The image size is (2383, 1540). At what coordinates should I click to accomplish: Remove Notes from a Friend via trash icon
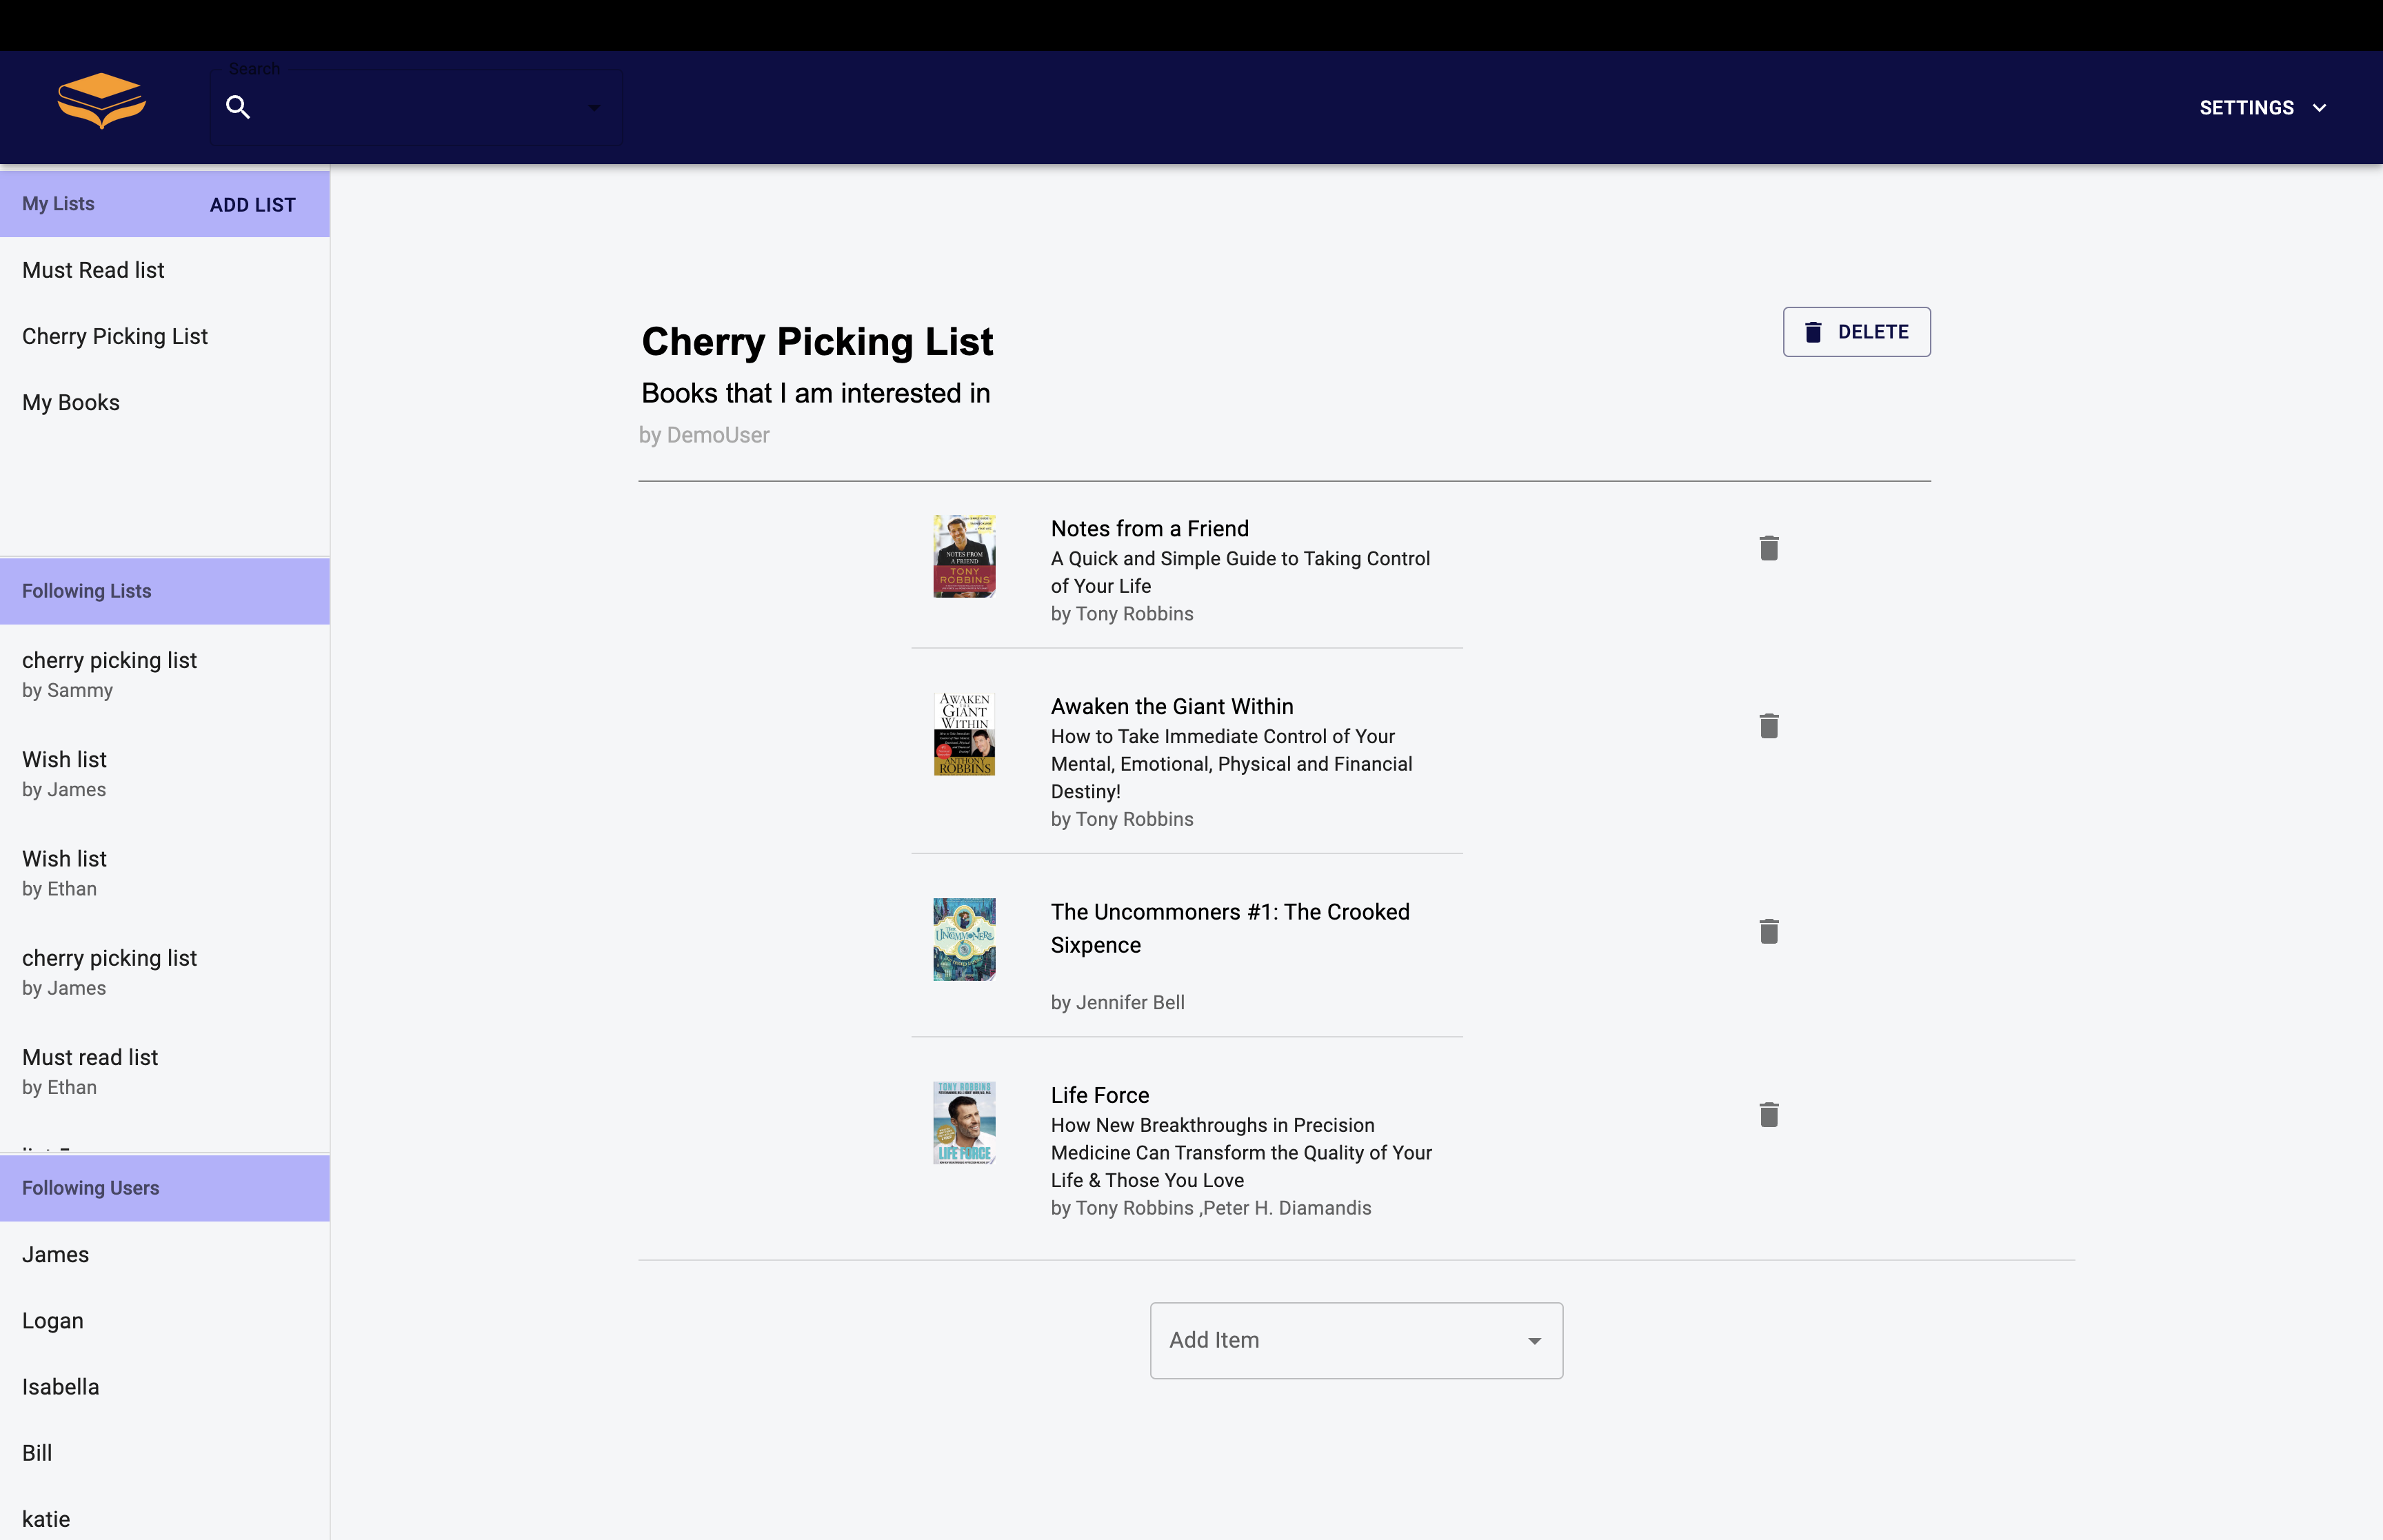click(x=1768, y=548)
